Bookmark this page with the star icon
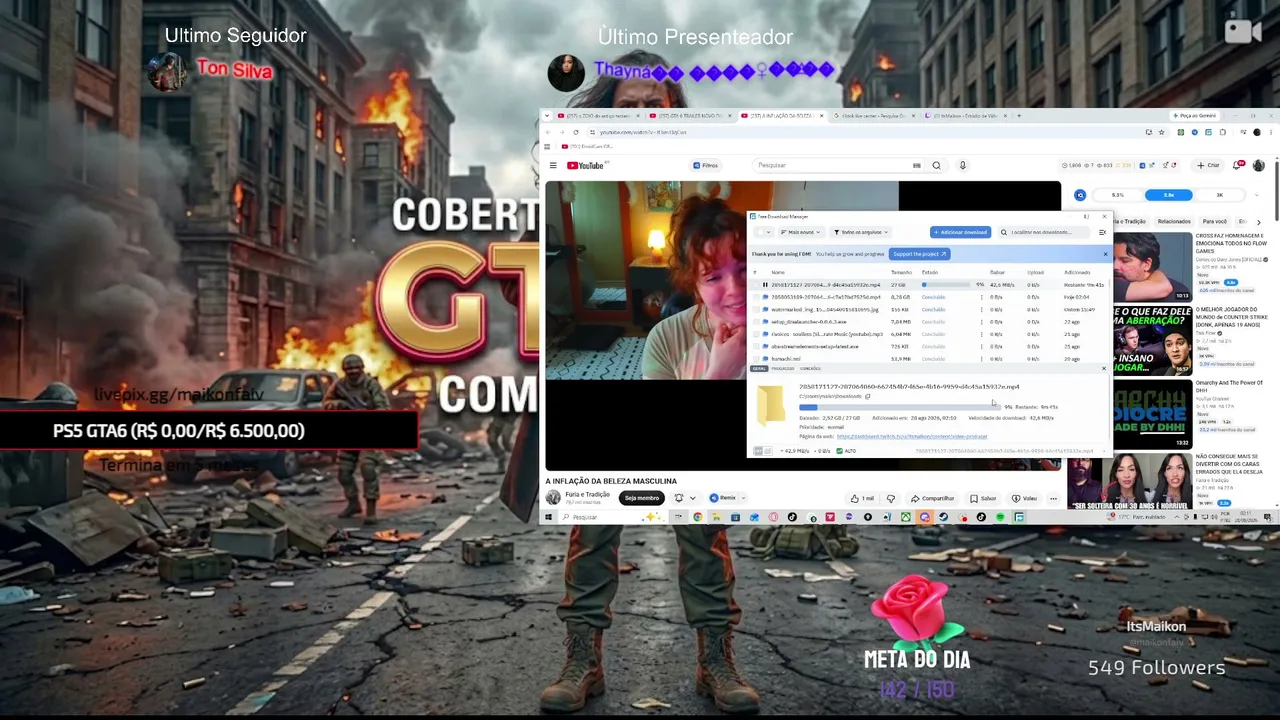The image size is (1280, 720). point(1162,132)
